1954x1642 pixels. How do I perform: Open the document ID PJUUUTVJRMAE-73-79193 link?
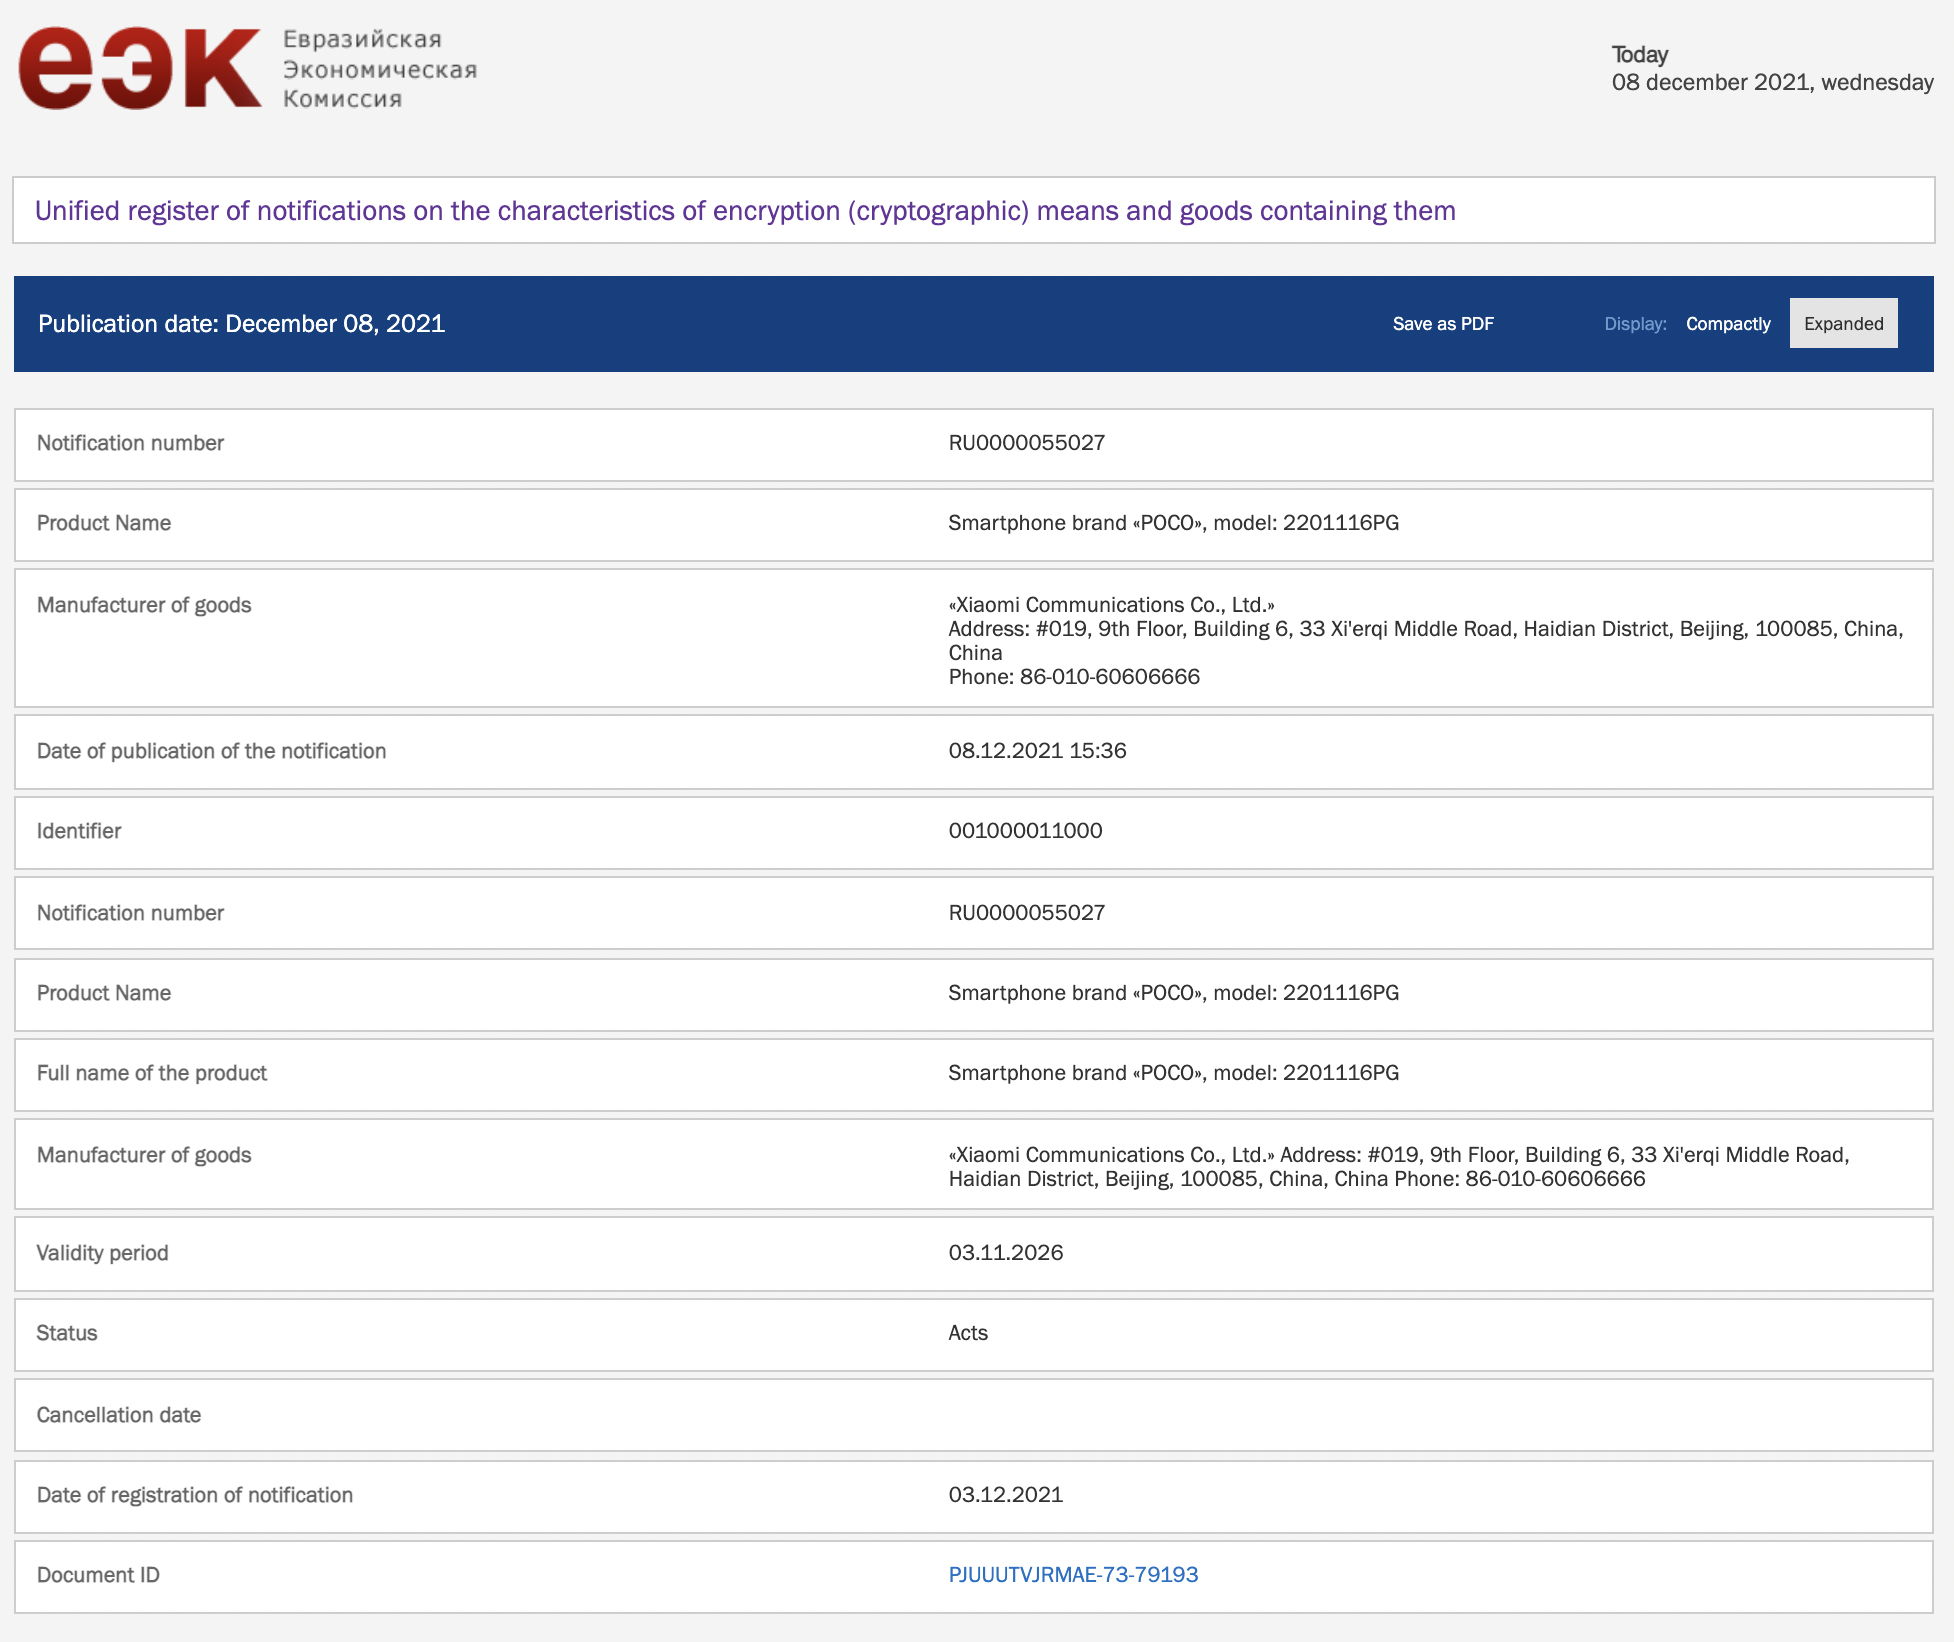(x=1072, y=1575)
